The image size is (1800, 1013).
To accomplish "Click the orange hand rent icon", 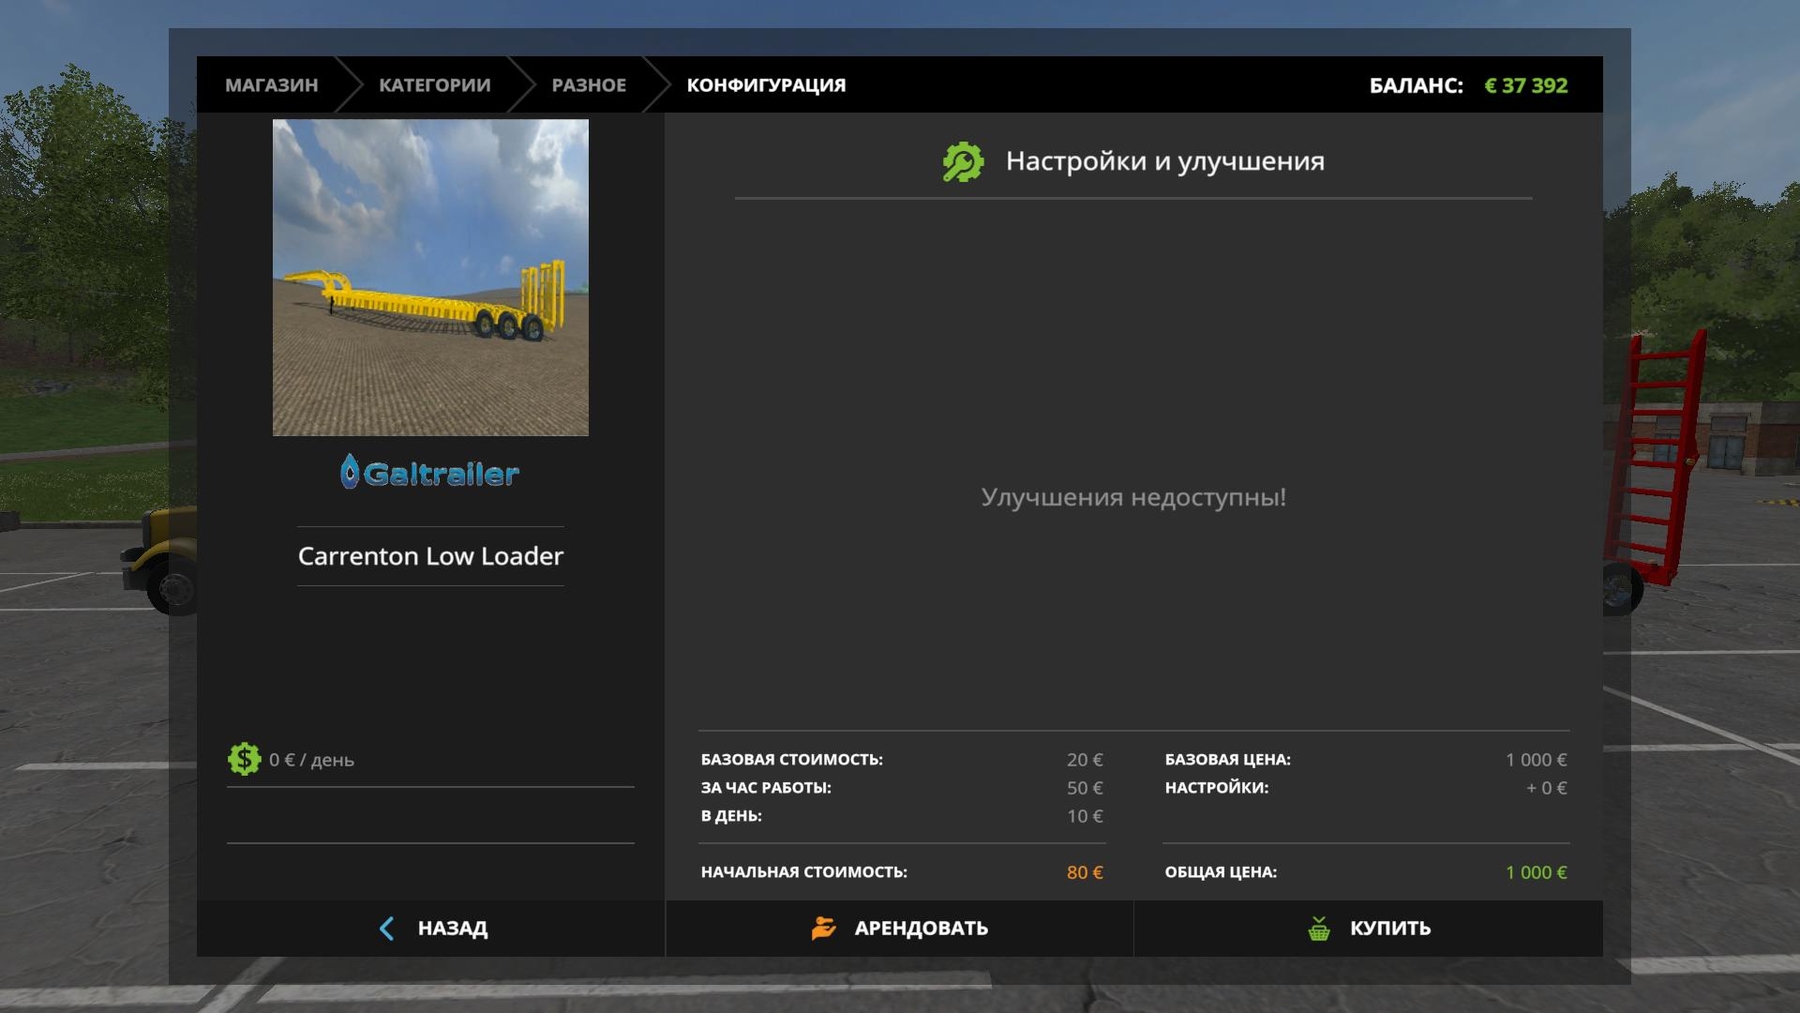I will (823, 928).
